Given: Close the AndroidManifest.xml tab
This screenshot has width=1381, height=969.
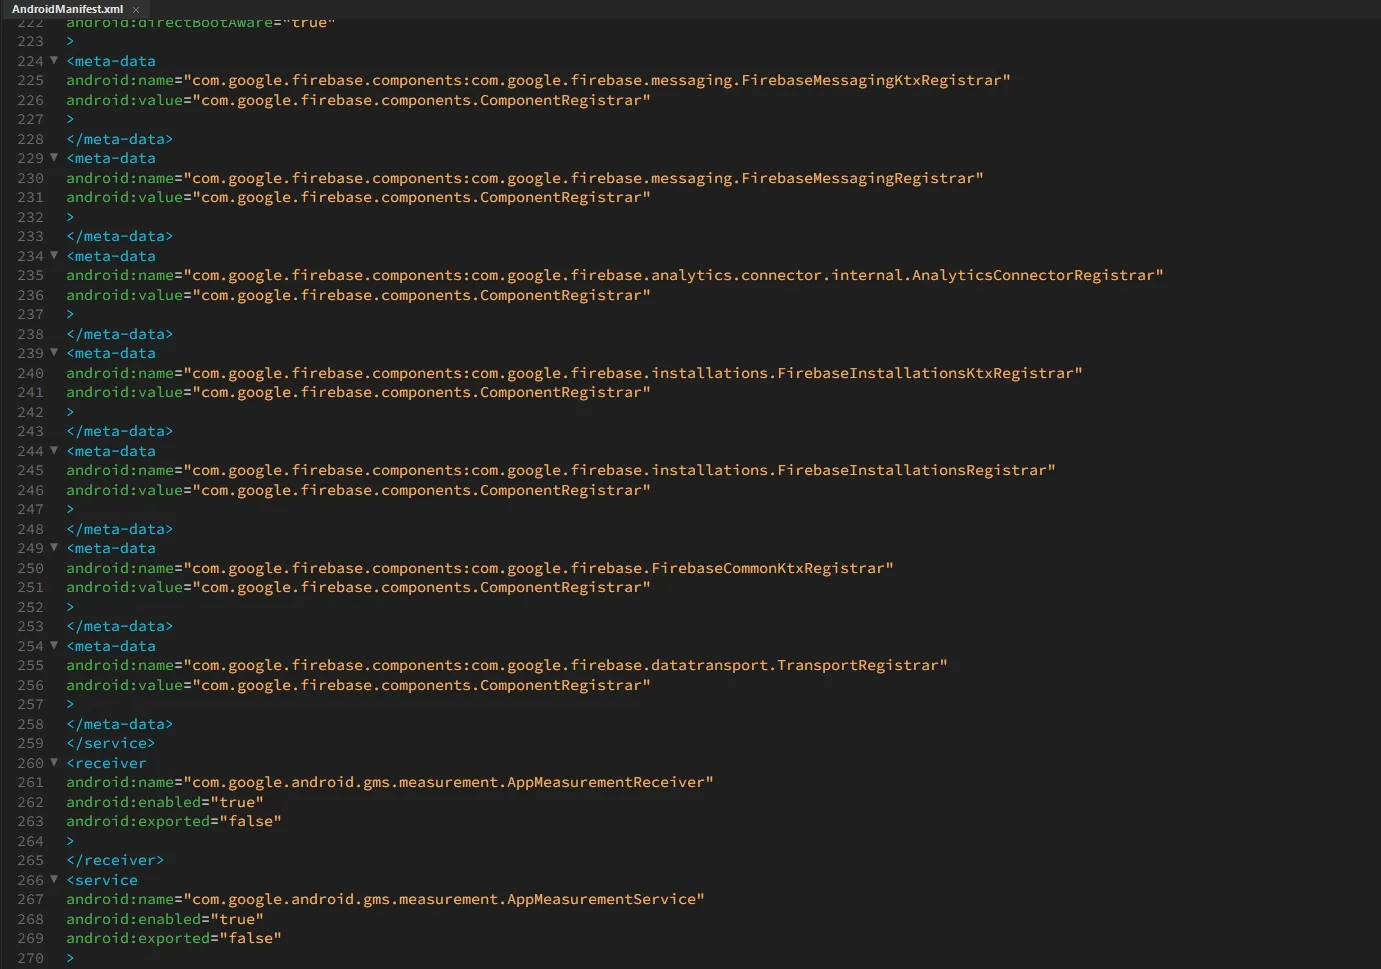Looking at the screenshot, I should click(136, 10).
